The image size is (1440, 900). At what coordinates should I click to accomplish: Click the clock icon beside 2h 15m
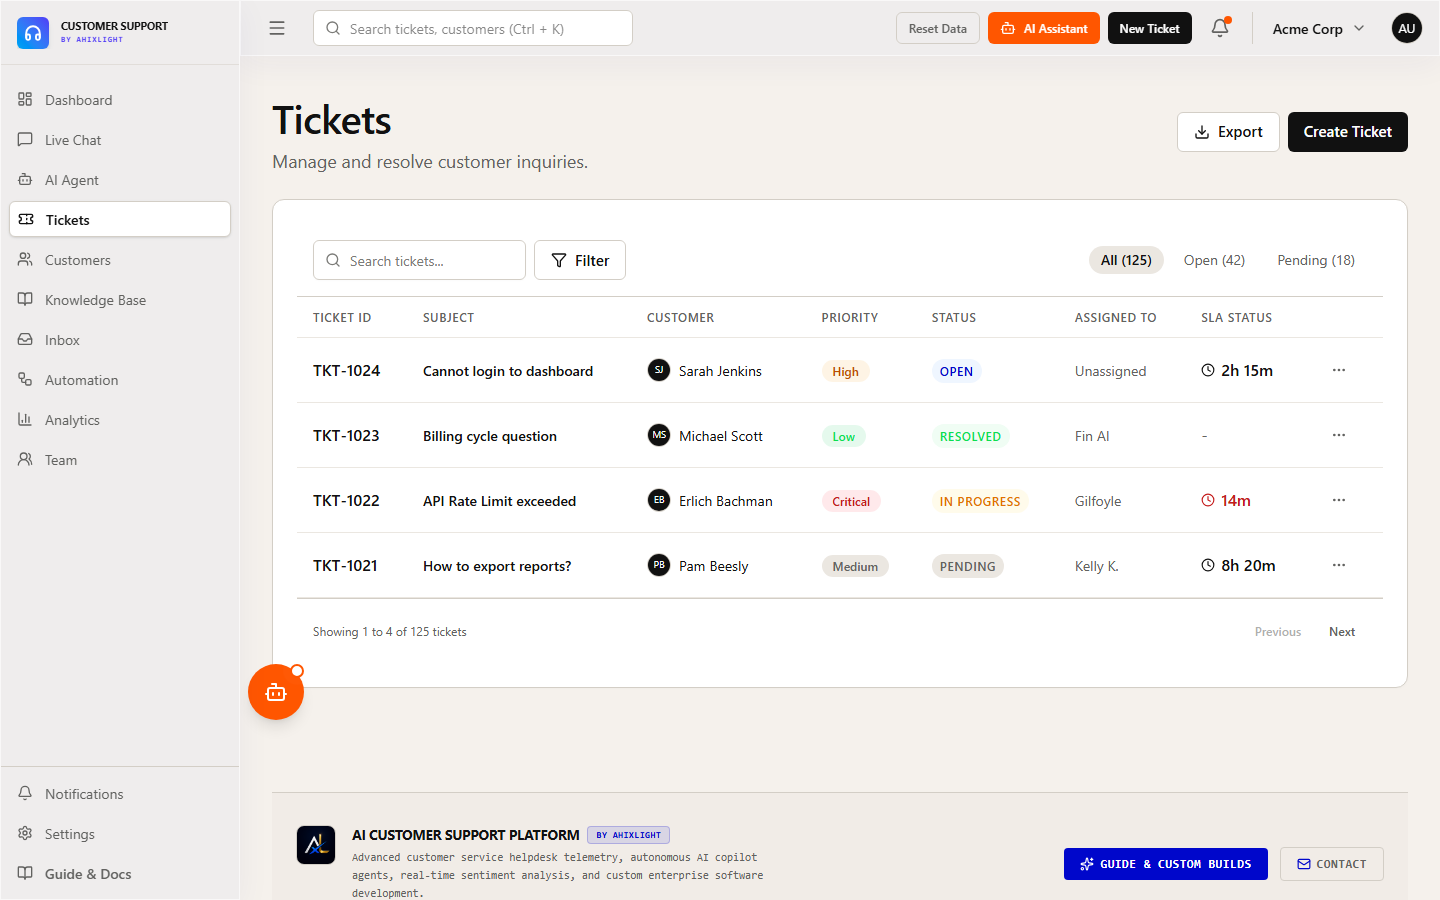pyautogui.click(x=1208, y=370)
